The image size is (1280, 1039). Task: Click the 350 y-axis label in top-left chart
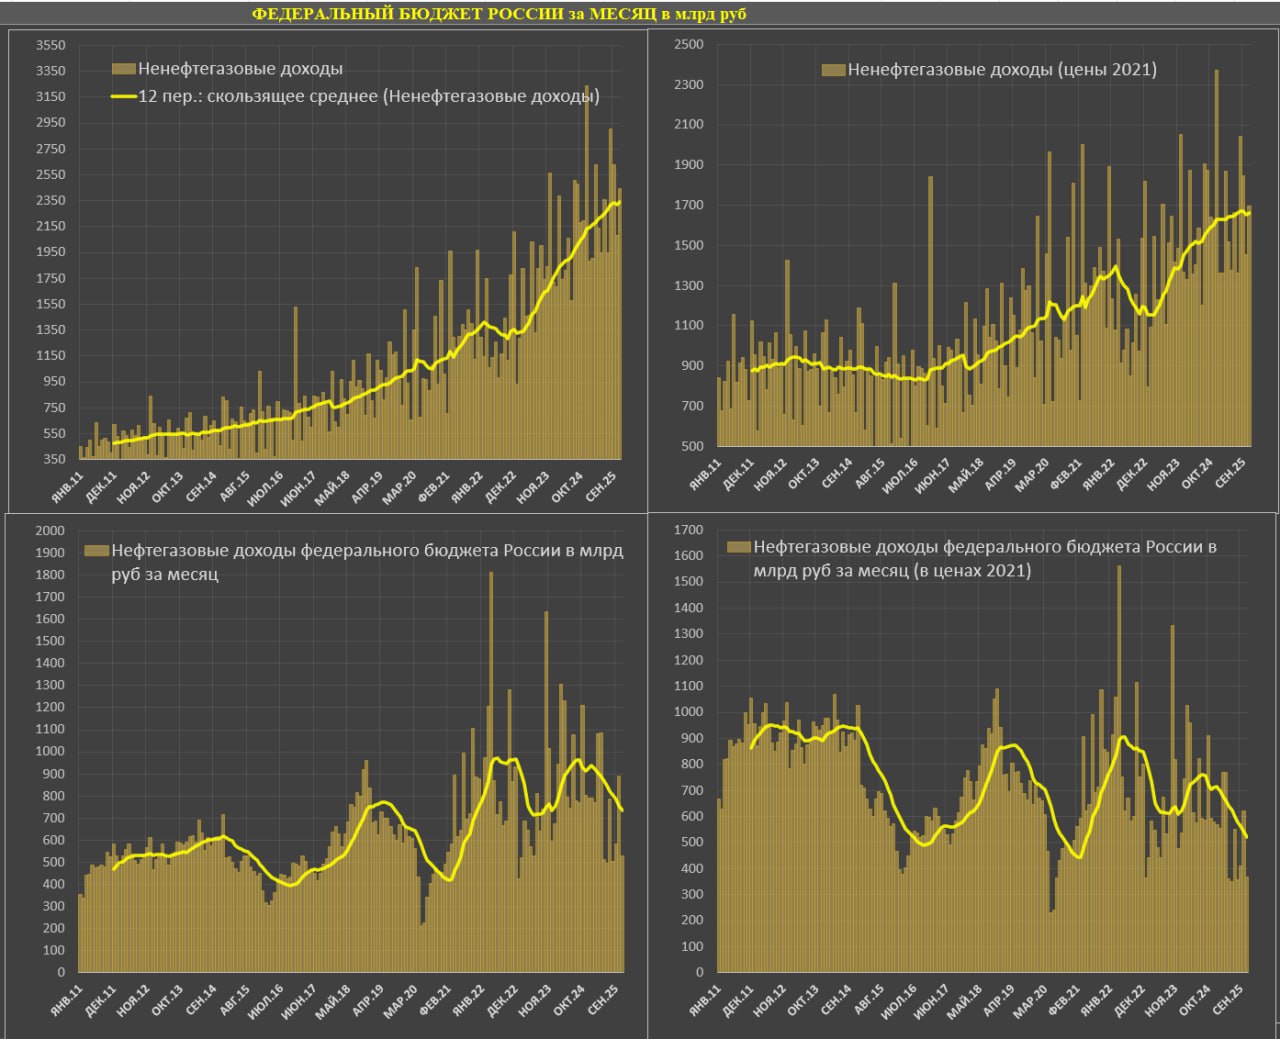[x=53, y=459]
